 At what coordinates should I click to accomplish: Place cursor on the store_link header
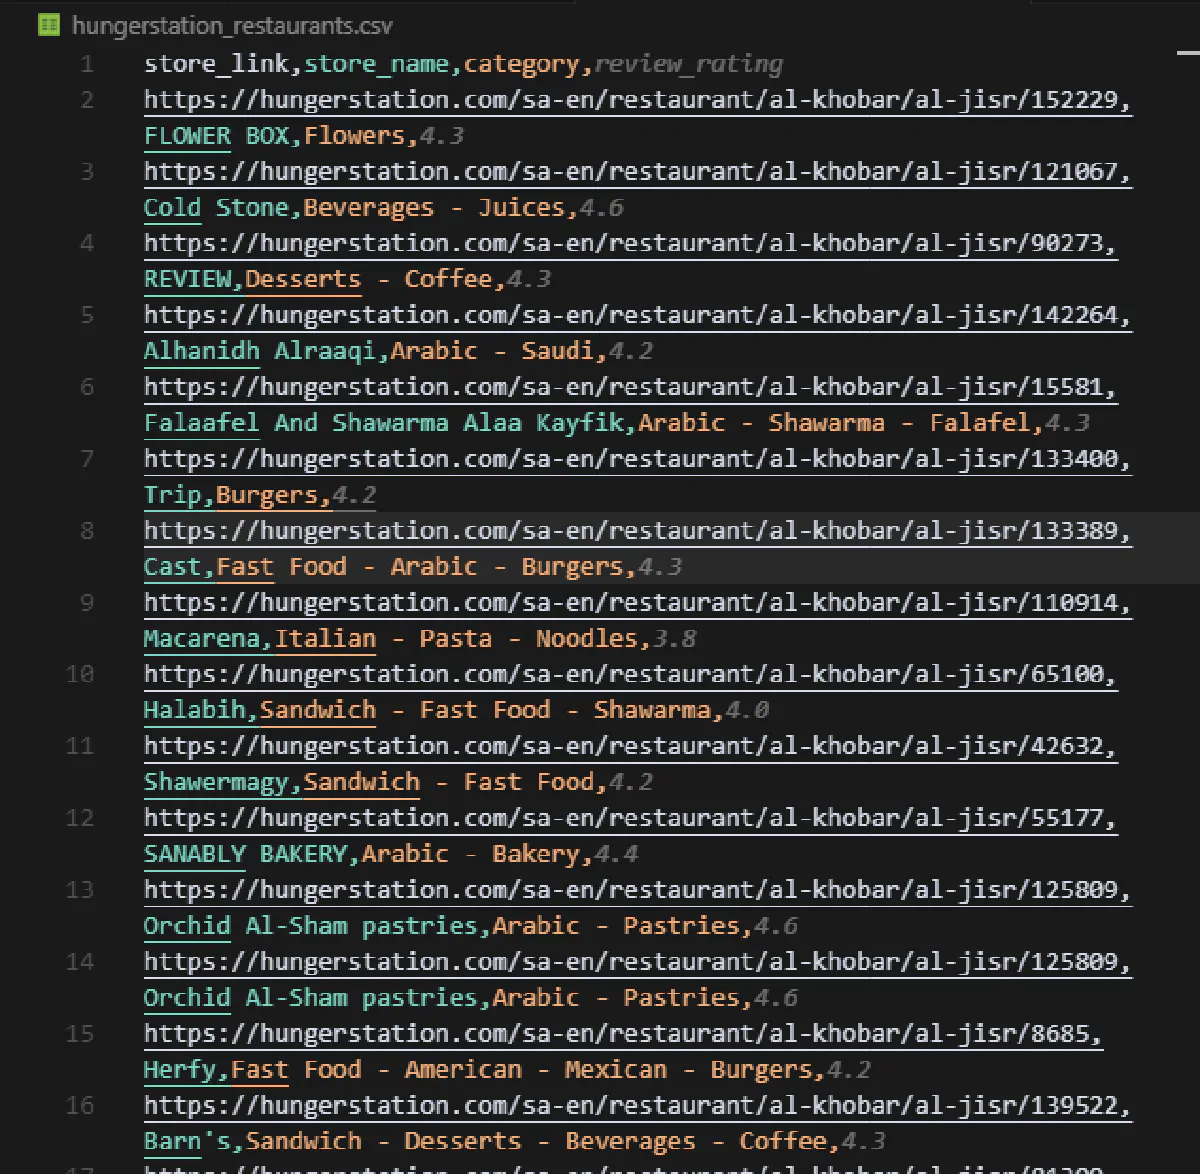tap(216, 64)
